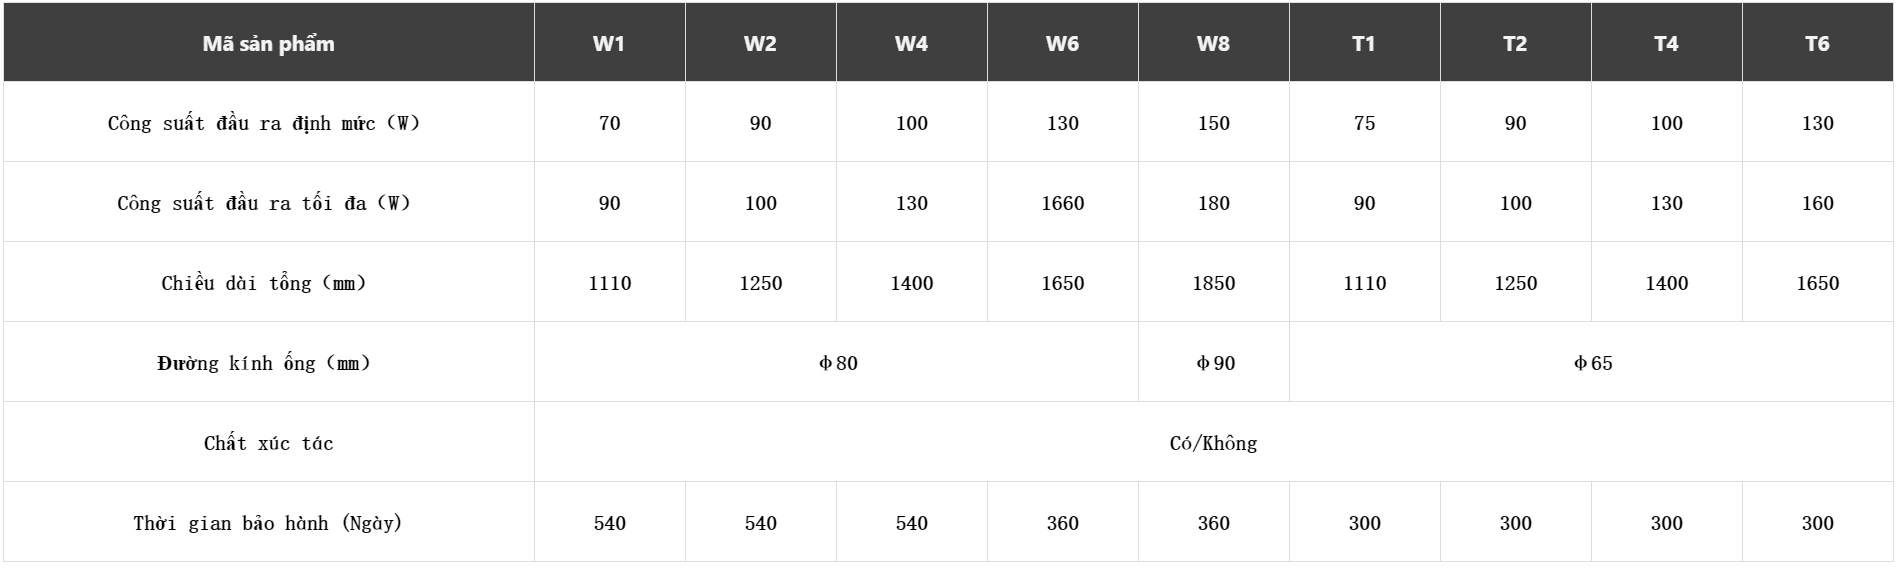This screenshot has height=568, width=1898.
Task: Click the Có/Không catalyst cell
Action: coord(1214,443)
